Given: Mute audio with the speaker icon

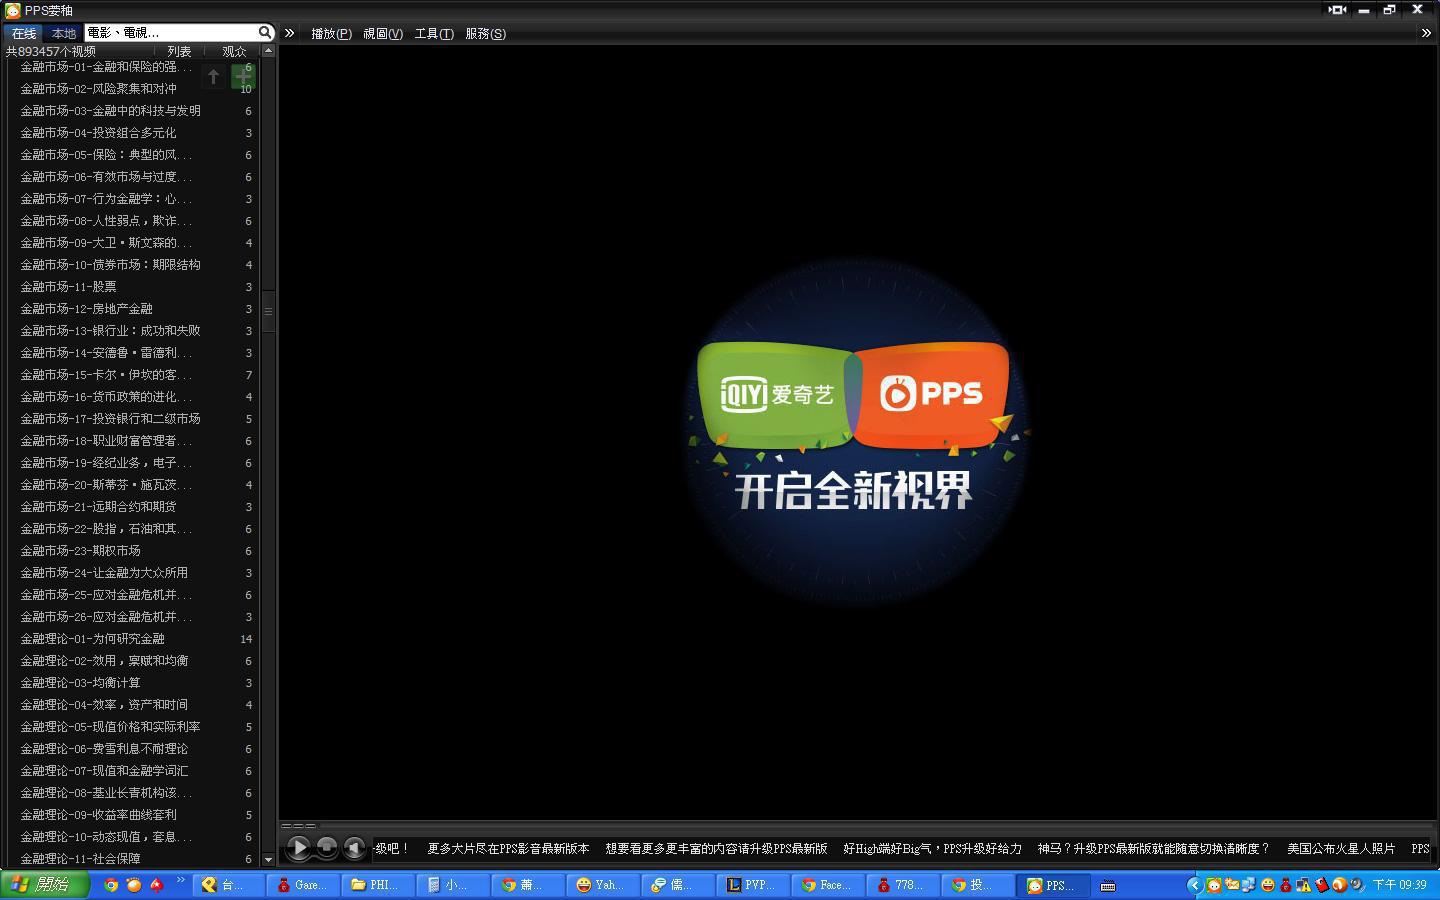Looking at the screenshot, I should pos(354,848).
